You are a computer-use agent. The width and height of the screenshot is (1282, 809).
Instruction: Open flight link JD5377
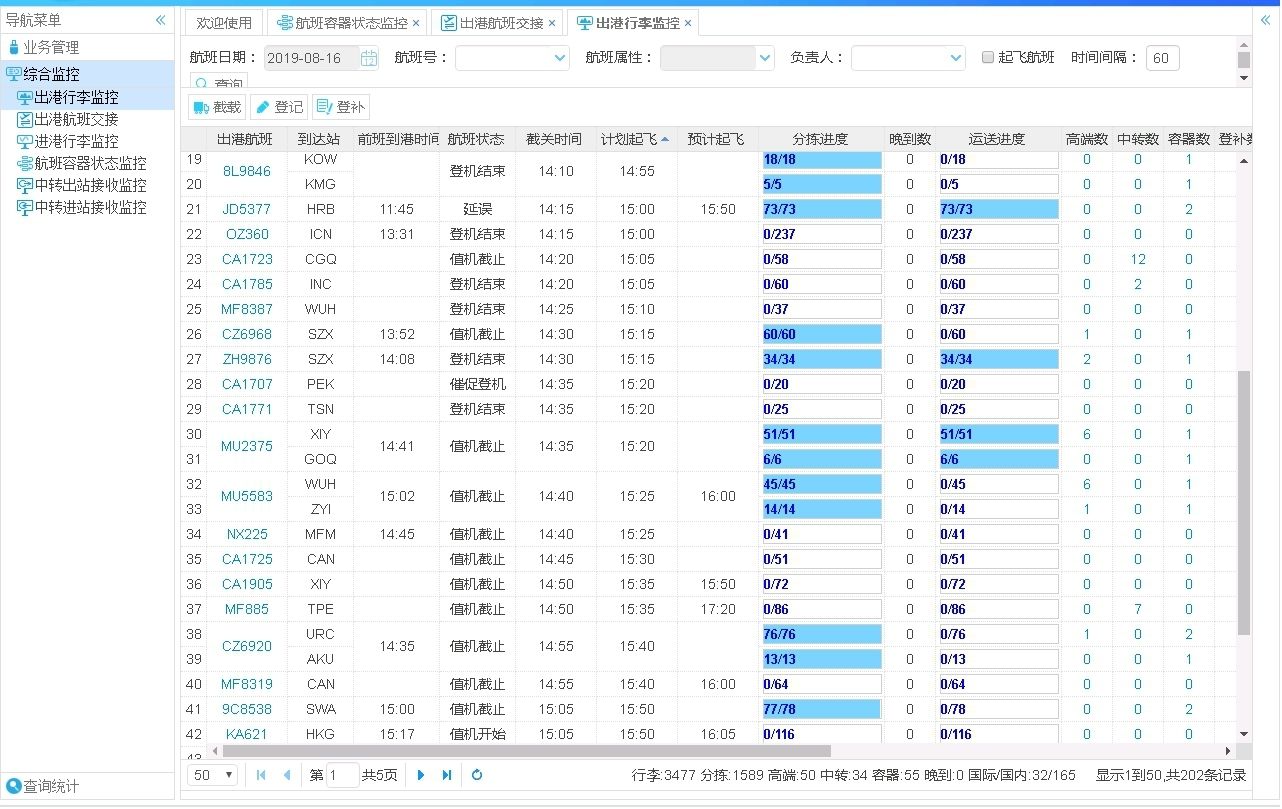[246, 209]
